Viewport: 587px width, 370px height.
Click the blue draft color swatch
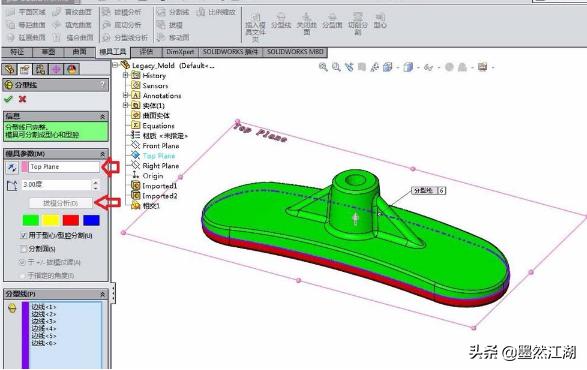click(x=91, y=220)
